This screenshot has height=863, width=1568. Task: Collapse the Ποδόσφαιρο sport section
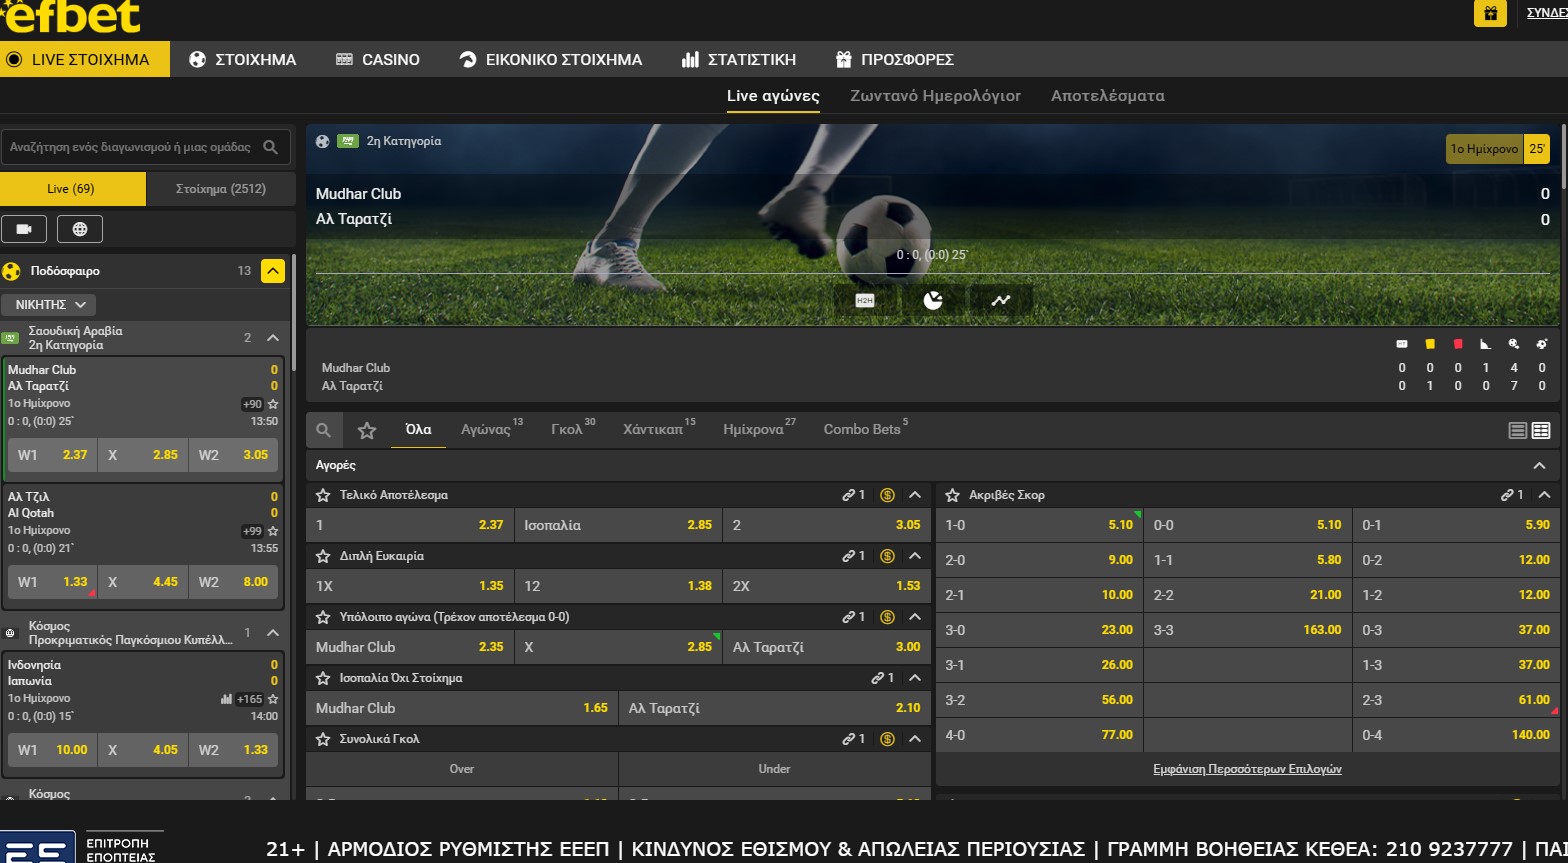[x=273, y=271]
